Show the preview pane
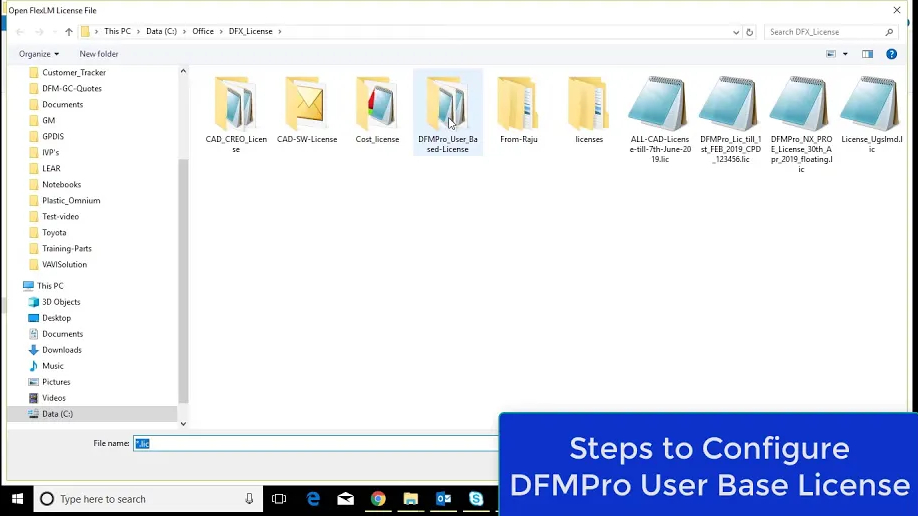This screenshot has height=516, width=918. coord(867,54)
